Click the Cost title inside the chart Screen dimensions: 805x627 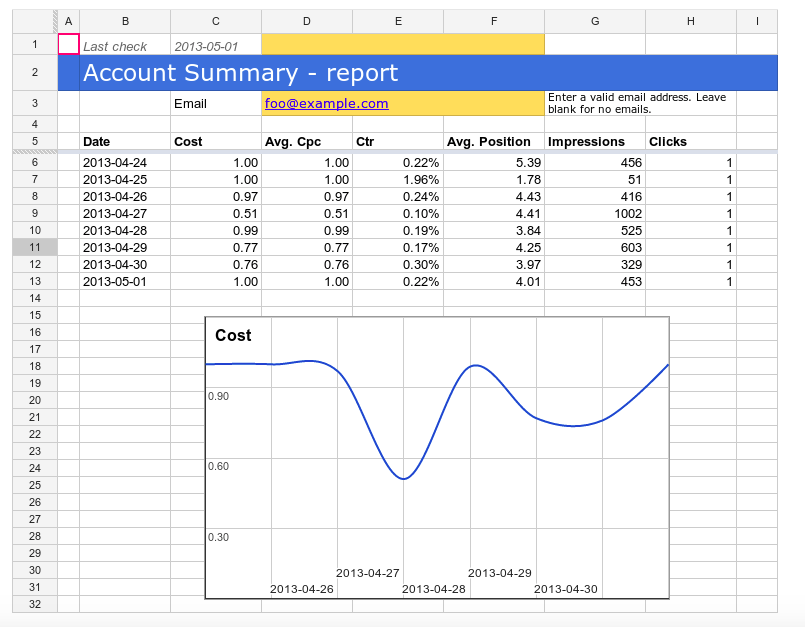pos(233,335)
